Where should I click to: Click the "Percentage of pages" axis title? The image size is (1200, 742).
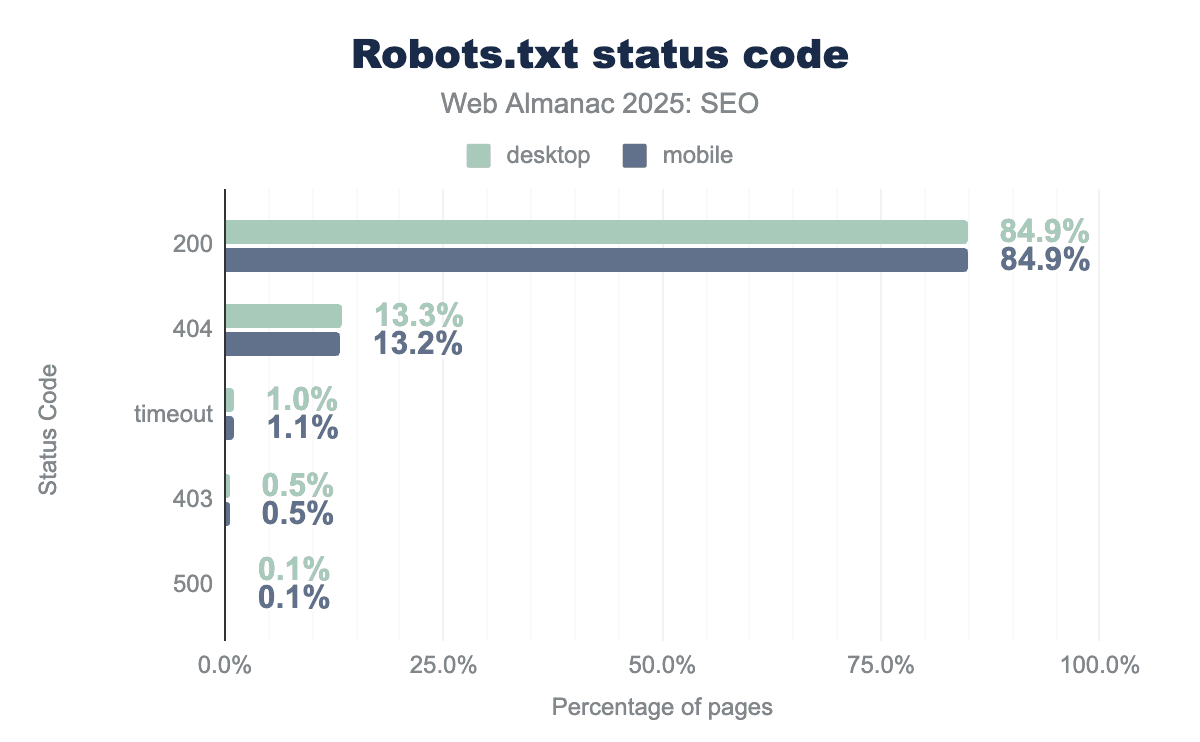click(662, 707)
